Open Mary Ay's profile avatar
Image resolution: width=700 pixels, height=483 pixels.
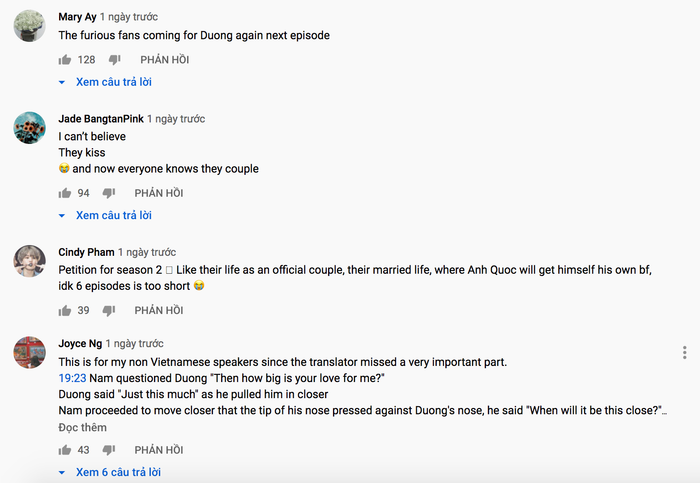(x=30, y=25)
